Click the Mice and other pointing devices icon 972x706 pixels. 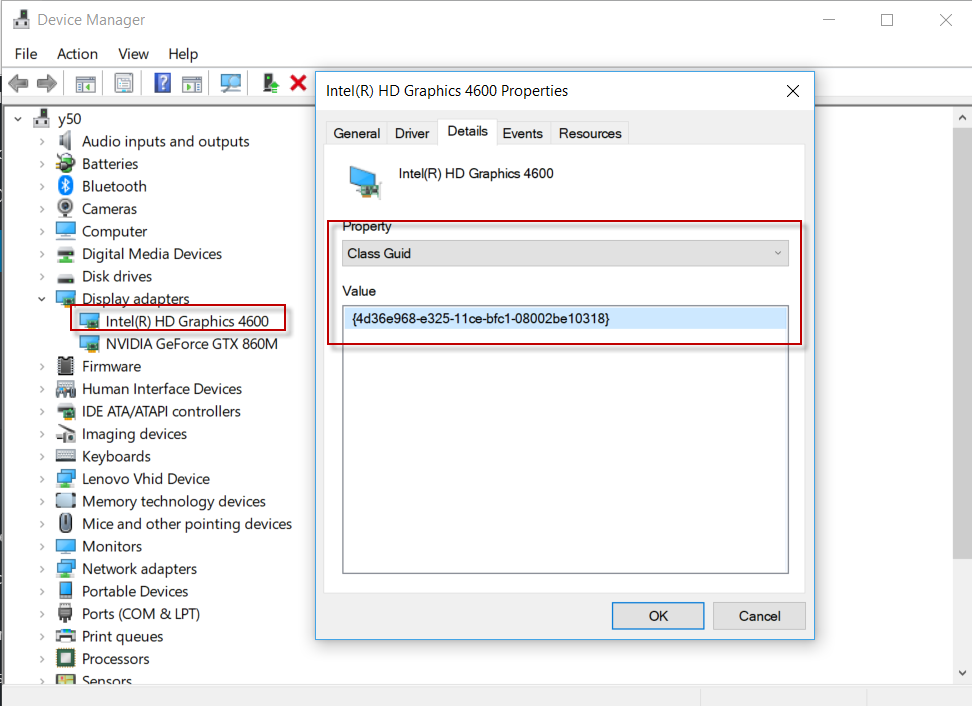tap(66, 524)
